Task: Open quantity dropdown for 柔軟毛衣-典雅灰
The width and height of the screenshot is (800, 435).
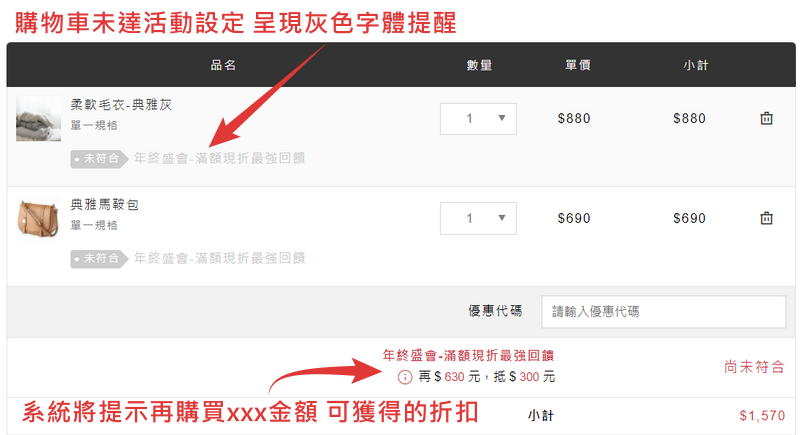Action: pos(478,119)
